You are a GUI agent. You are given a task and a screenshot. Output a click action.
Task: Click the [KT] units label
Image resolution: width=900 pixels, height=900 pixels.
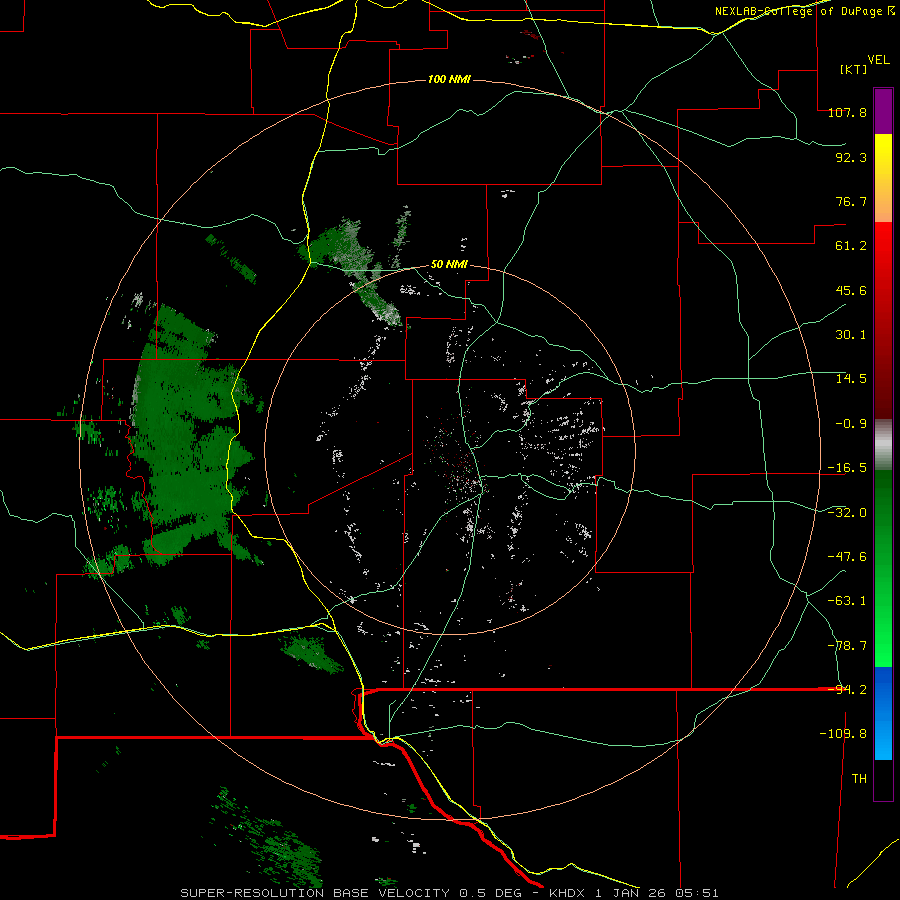pos(853,69)
